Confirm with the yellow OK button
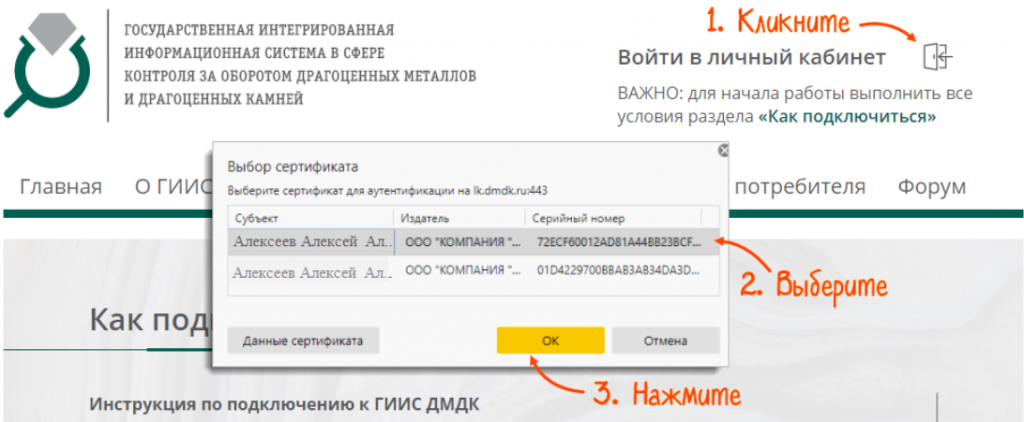Image resolution: width=1024 pixels, height=422 pixels. [x=550, y=340]
